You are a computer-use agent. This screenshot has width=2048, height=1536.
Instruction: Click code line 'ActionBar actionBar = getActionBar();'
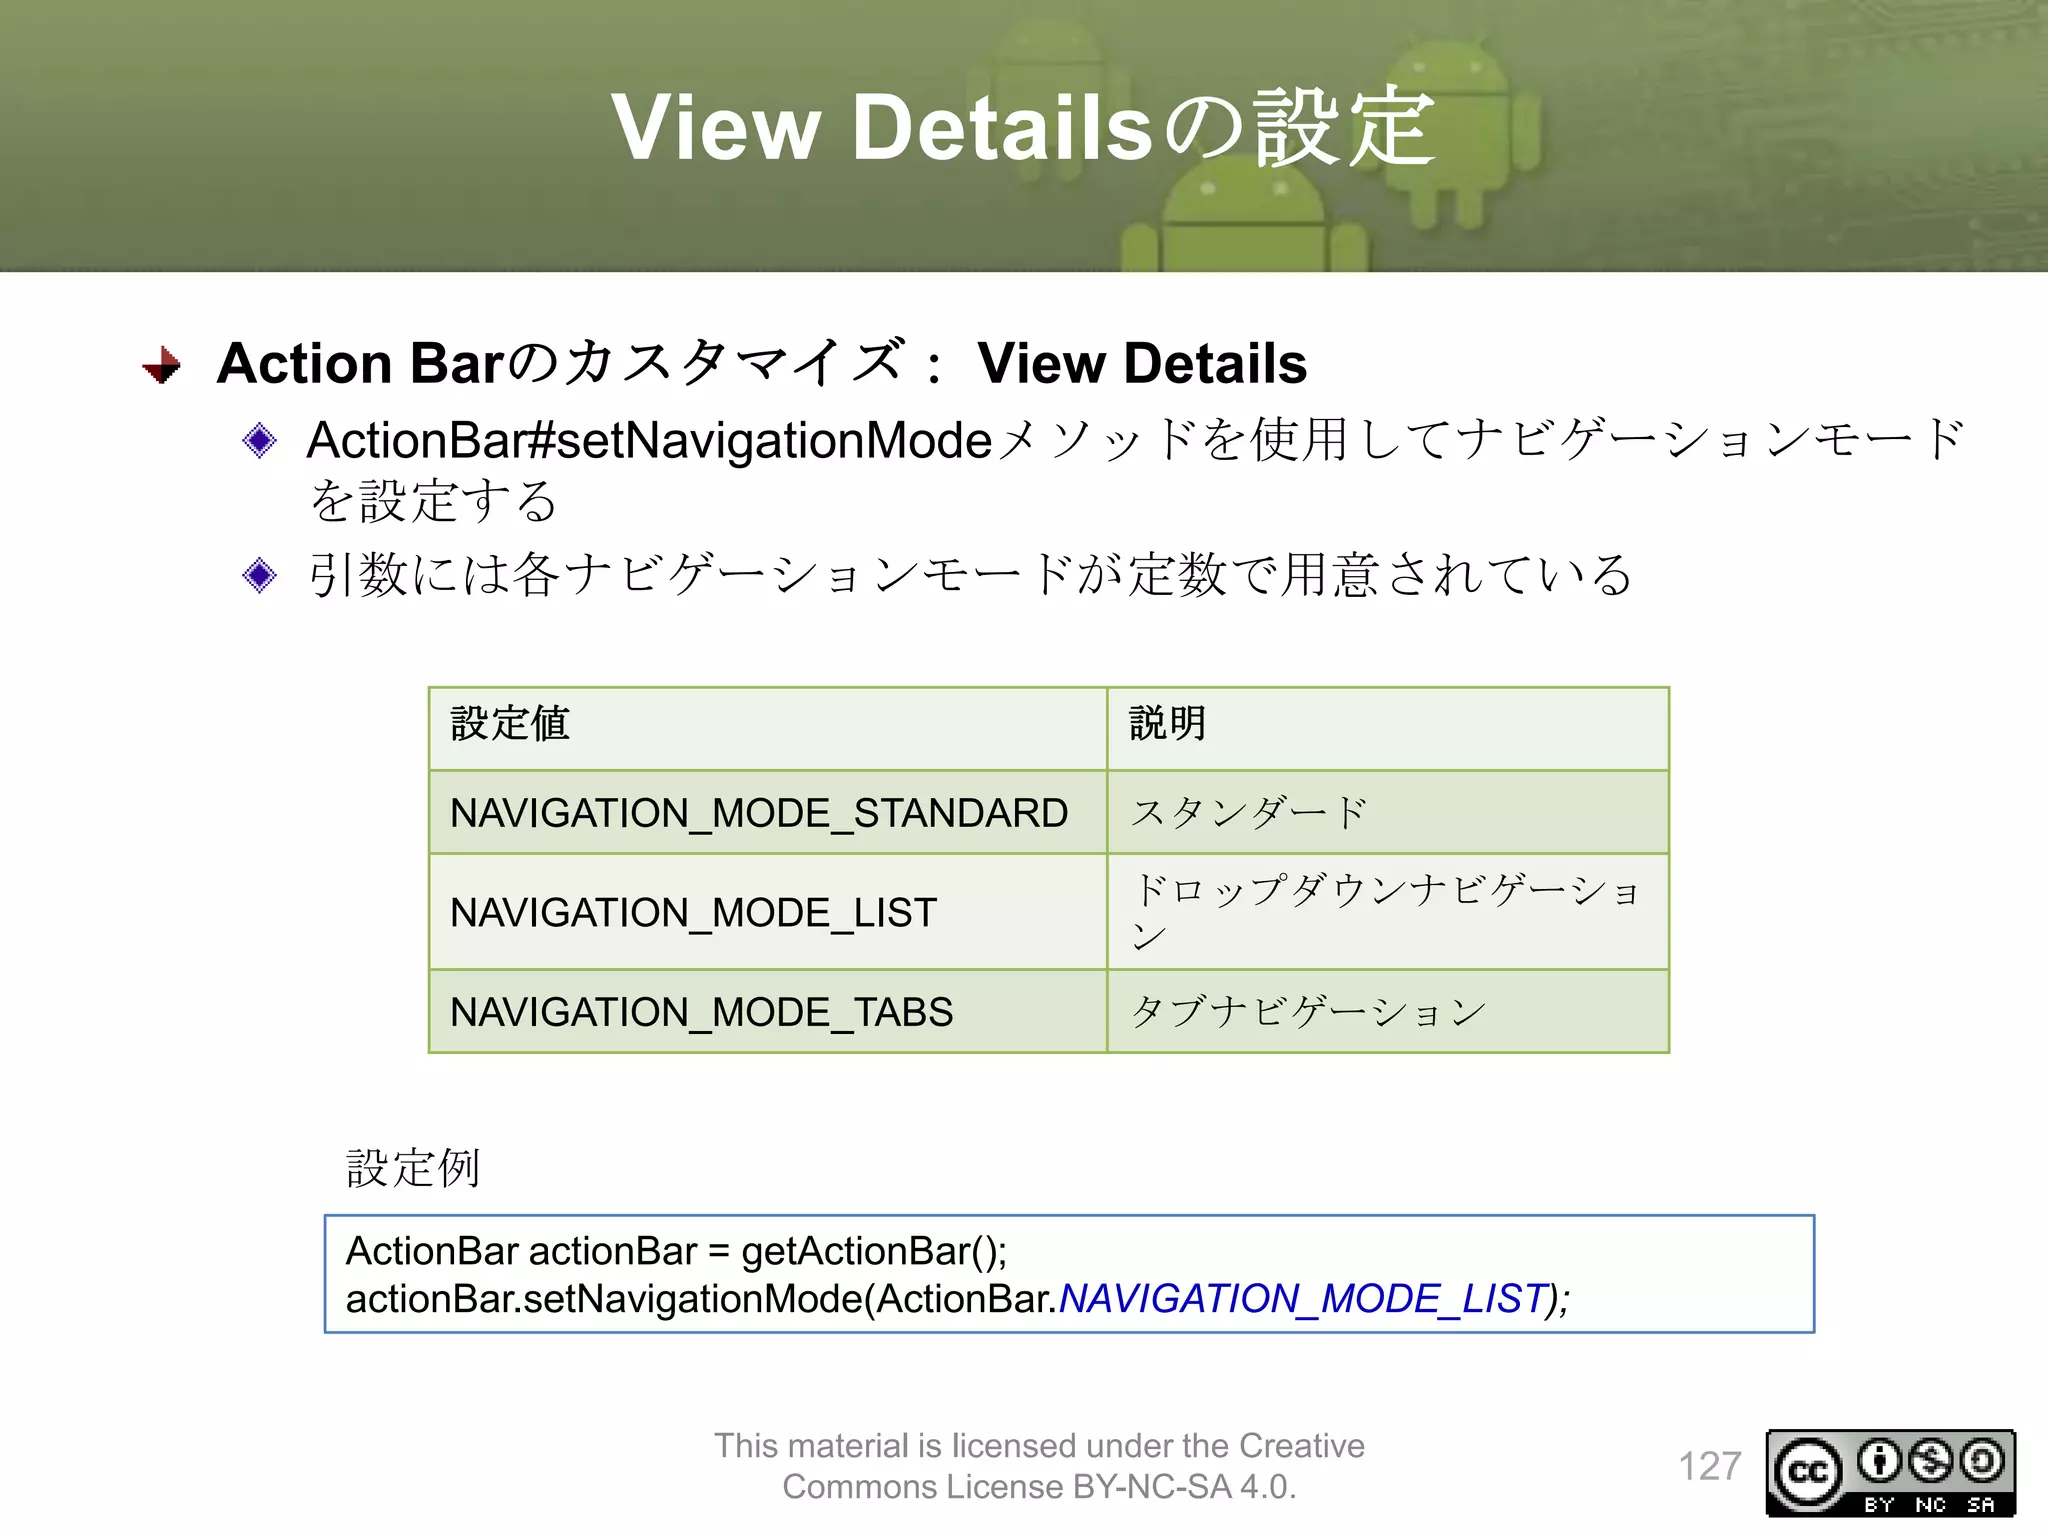point(676,1251)
